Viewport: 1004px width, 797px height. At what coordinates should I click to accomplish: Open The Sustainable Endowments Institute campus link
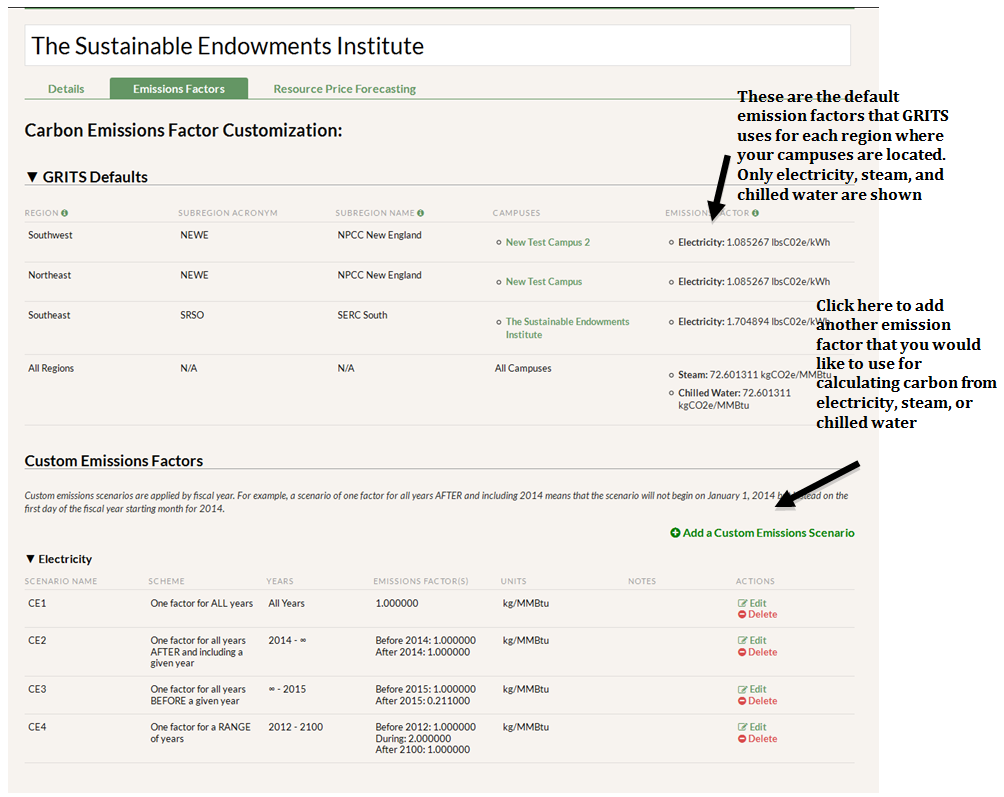(x=567, y=328)
